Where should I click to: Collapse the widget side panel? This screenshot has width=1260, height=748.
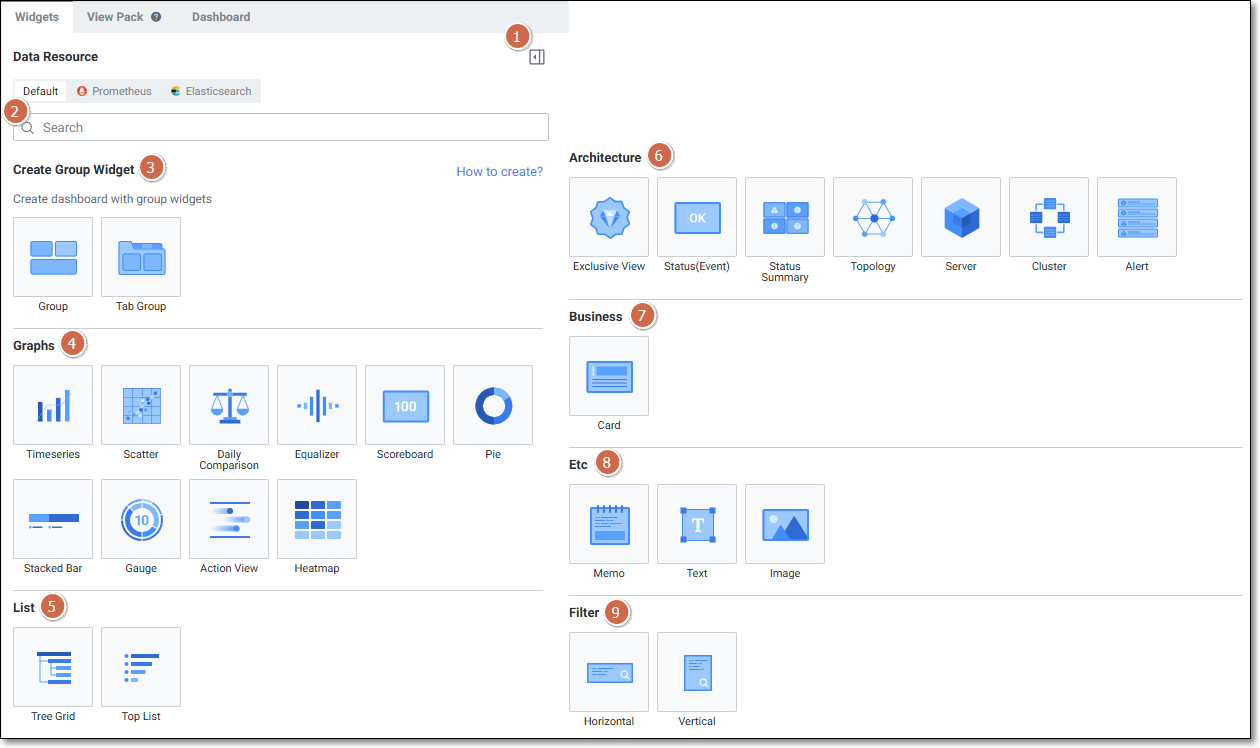click(x=537, y=57)
